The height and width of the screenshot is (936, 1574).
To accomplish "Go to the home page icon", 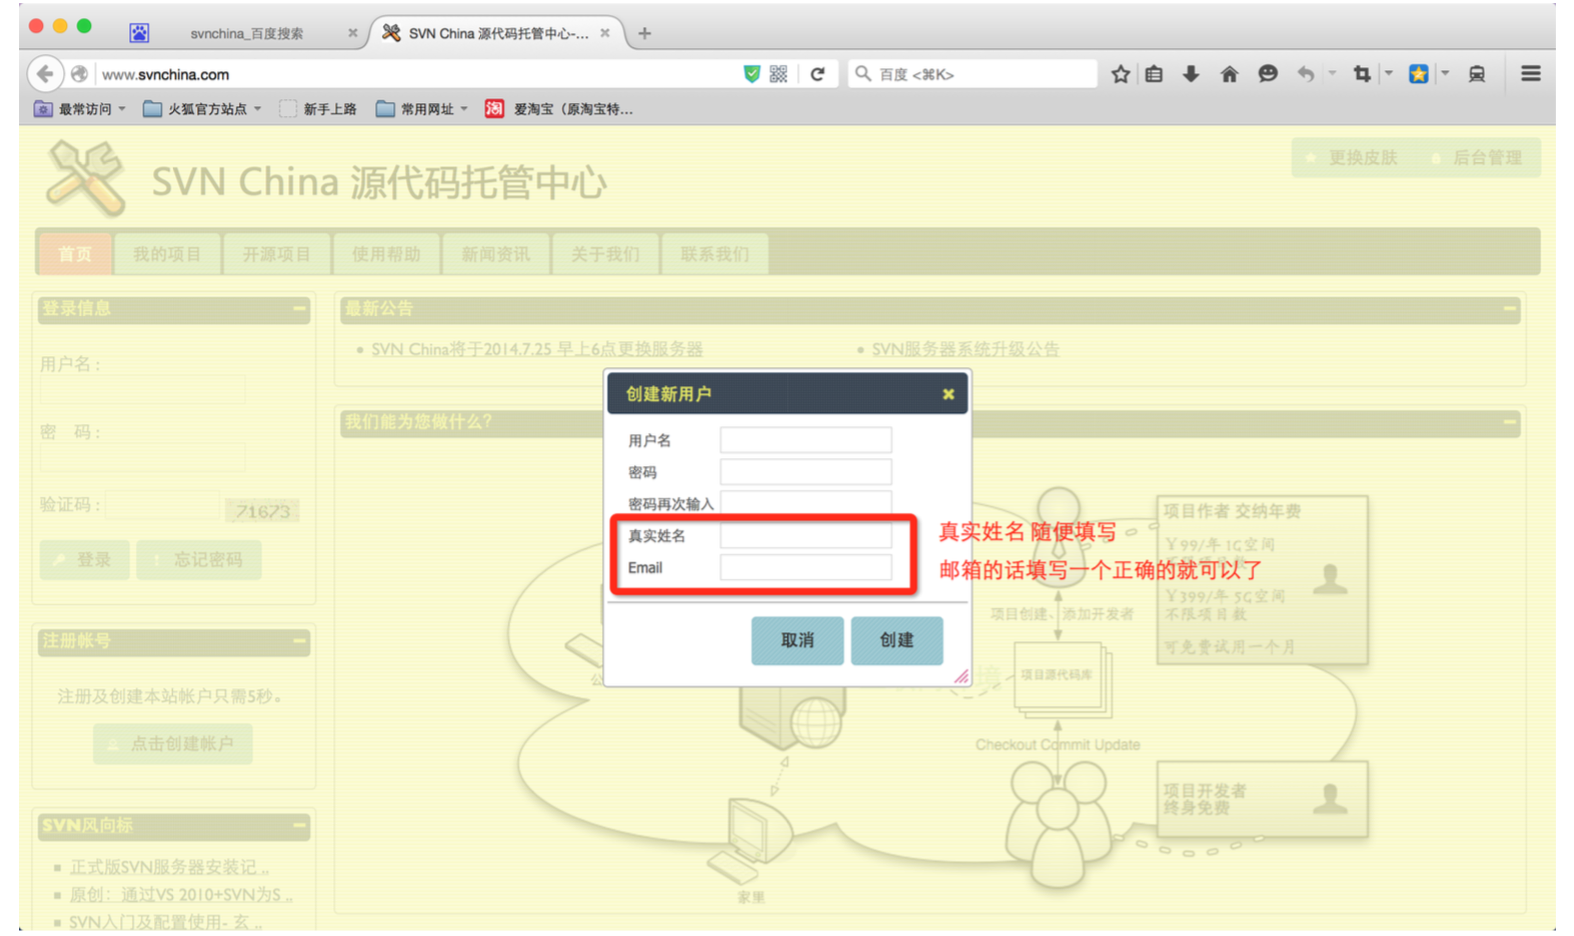I will click(x=1229, y=74).
